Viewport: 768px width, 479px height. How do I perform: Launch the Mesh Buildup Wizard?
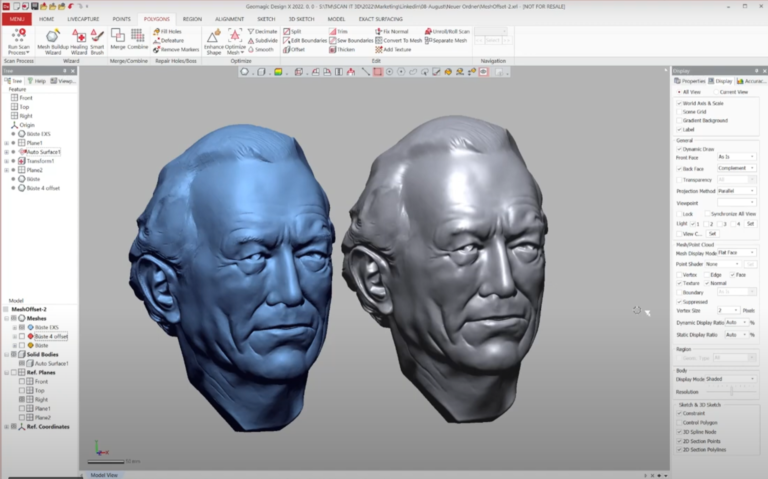click(x=53, y=41)
